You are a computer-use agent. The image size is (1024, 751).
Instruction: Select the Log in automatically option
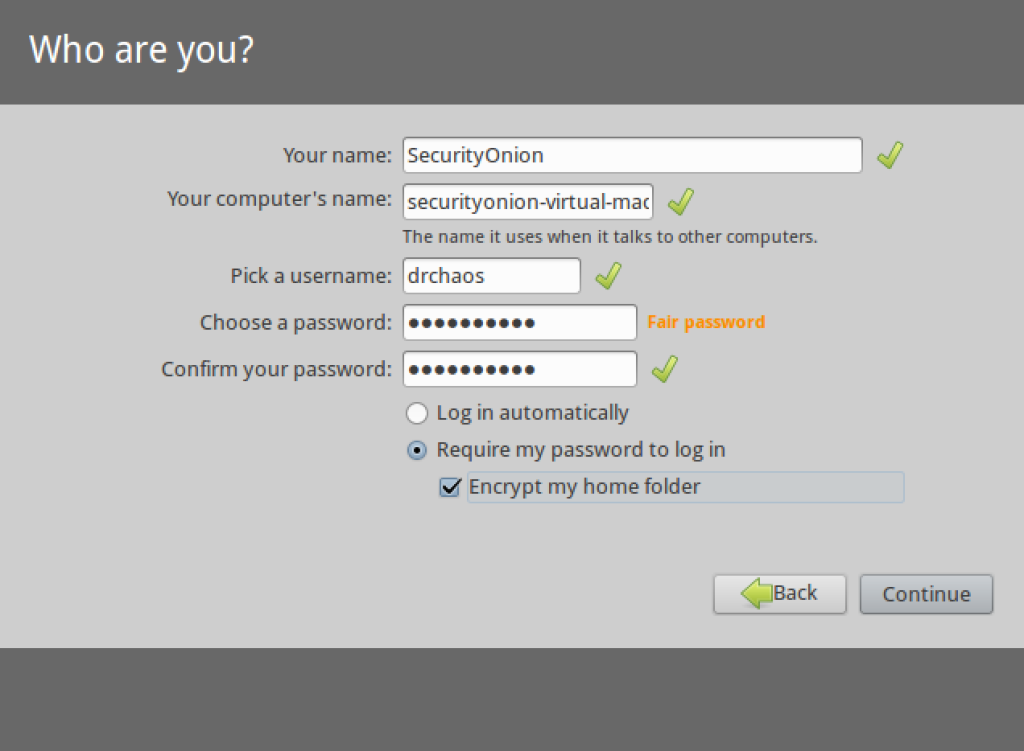pyautogui.click(x=416, y=413)
